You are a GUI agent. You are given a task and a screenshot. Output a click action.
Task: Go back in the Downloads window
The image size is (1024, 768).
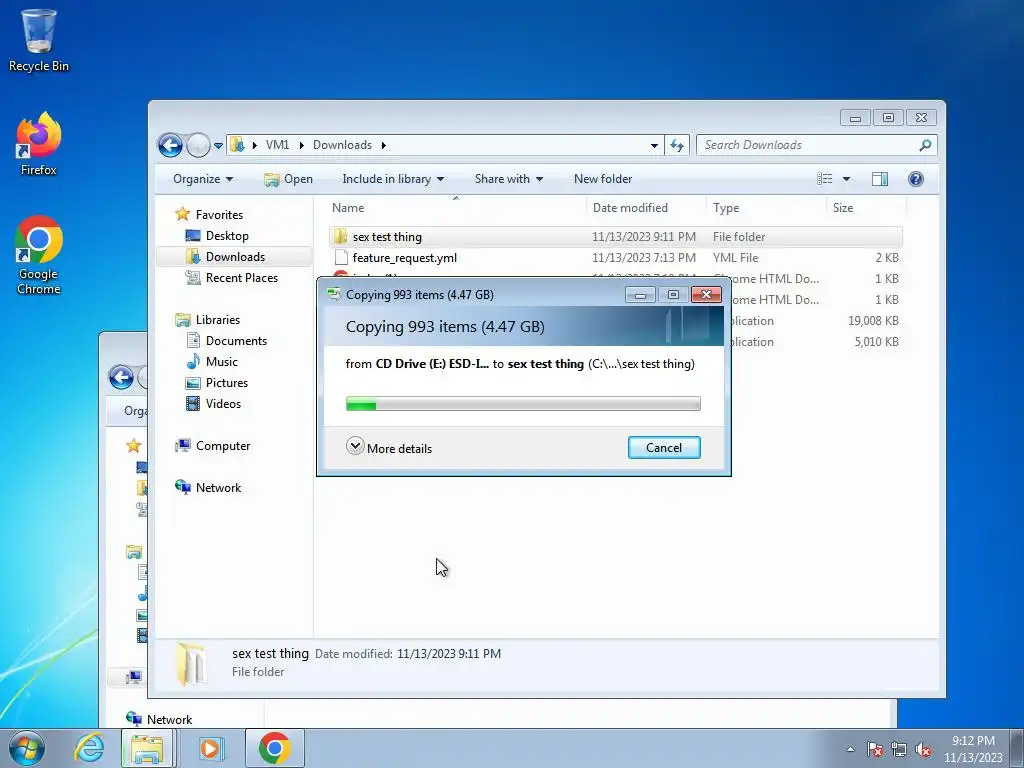click(x=170, y=145)
